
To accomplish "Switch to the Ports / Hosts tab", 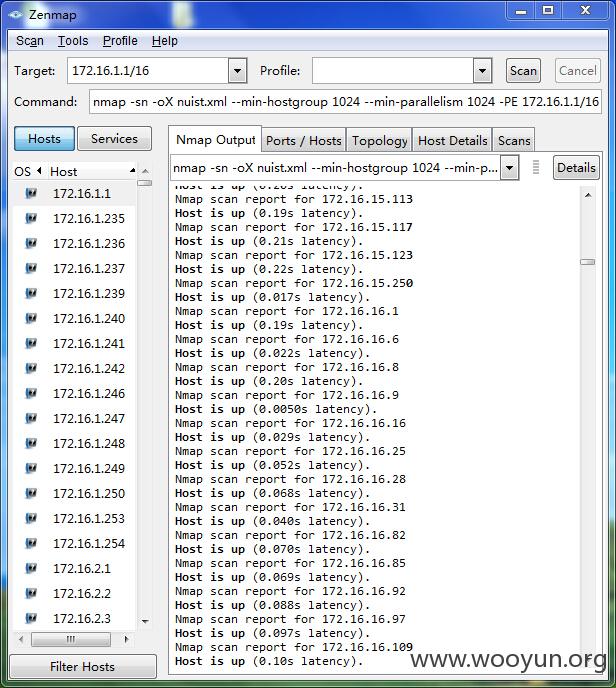I will (304, 141).
